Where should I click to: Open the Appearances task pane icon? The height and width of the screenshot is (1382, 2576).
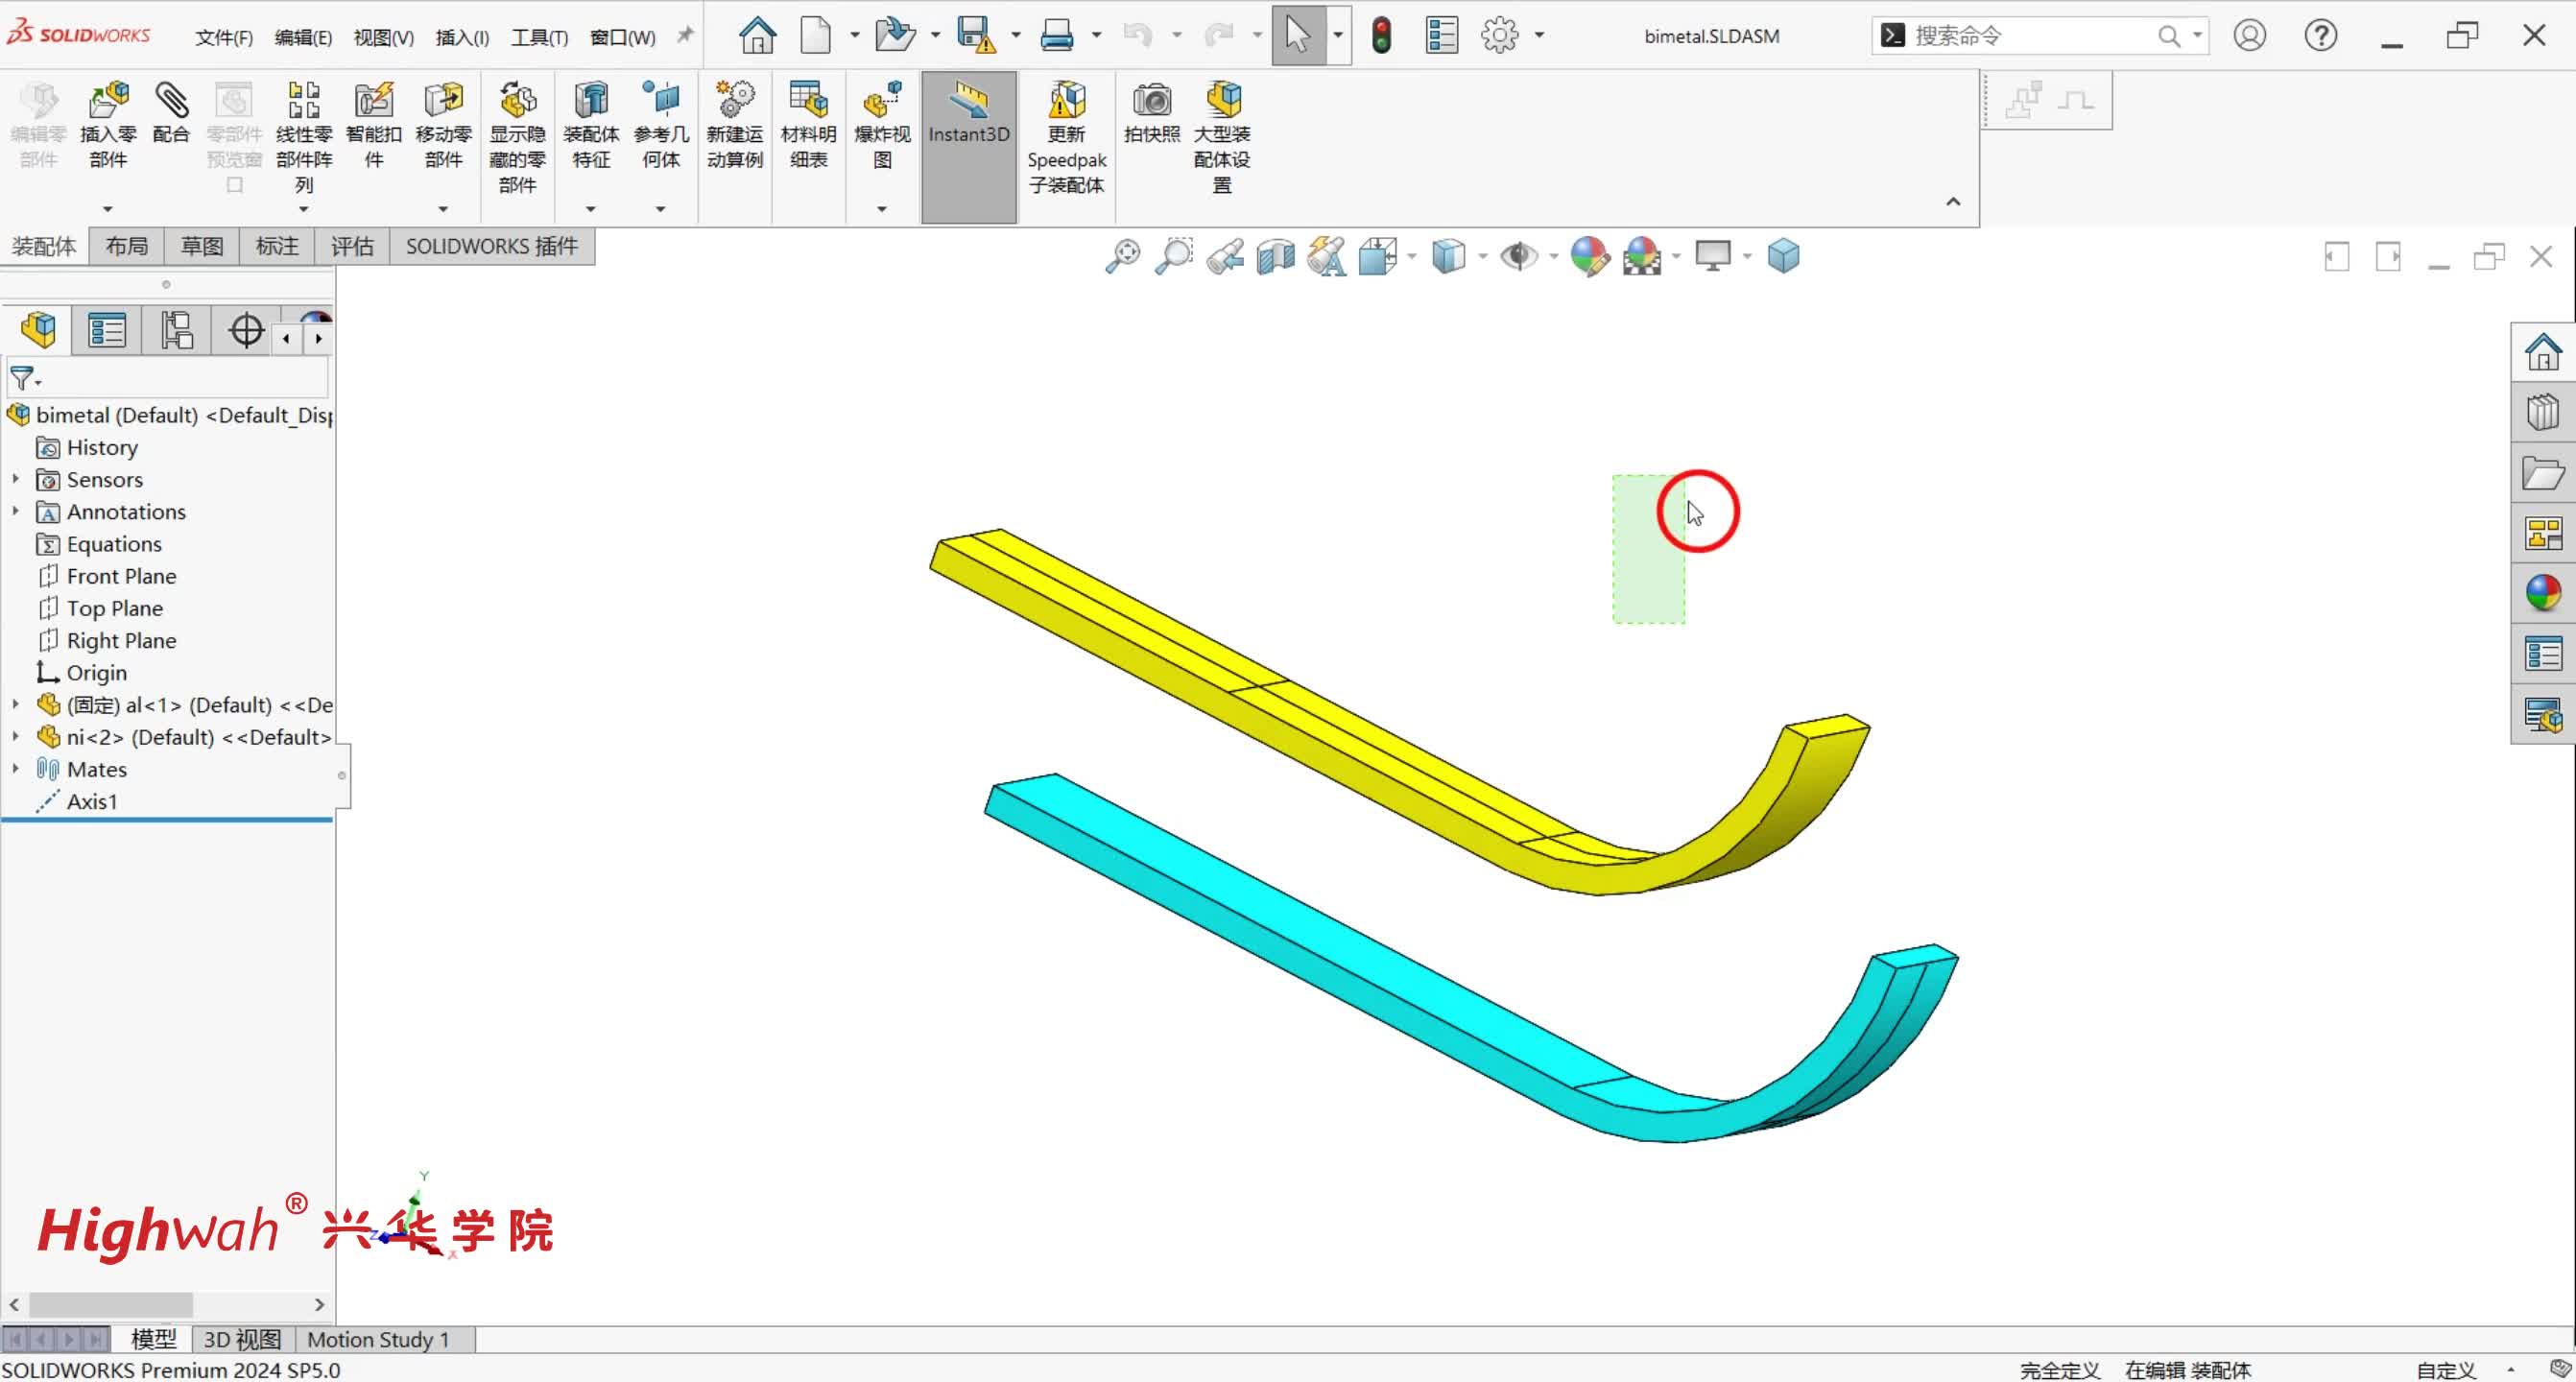tap(2542, 593)
